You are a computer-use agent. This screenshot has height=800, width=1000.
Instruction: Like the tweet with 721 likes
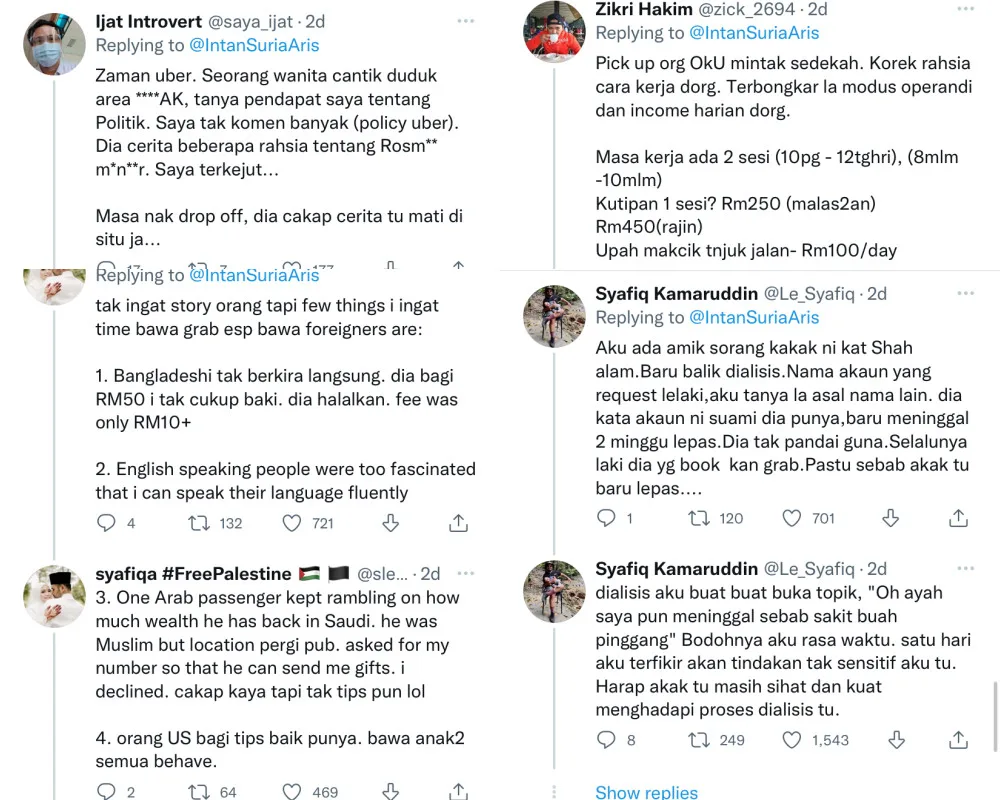point(292,522)
